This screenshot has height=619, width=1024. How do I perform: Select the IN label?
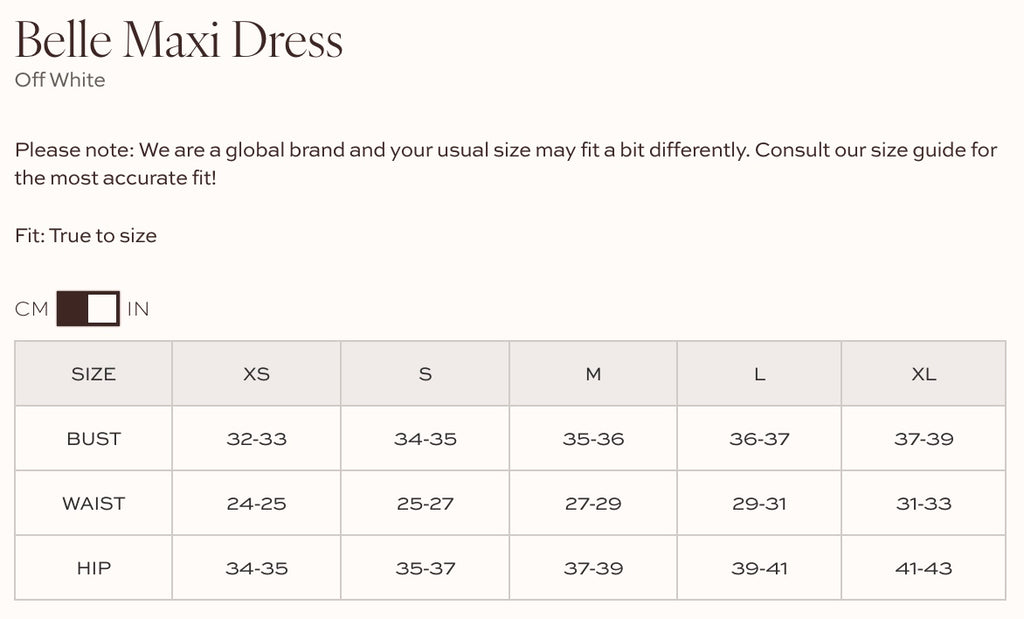[x=138, y=310]
